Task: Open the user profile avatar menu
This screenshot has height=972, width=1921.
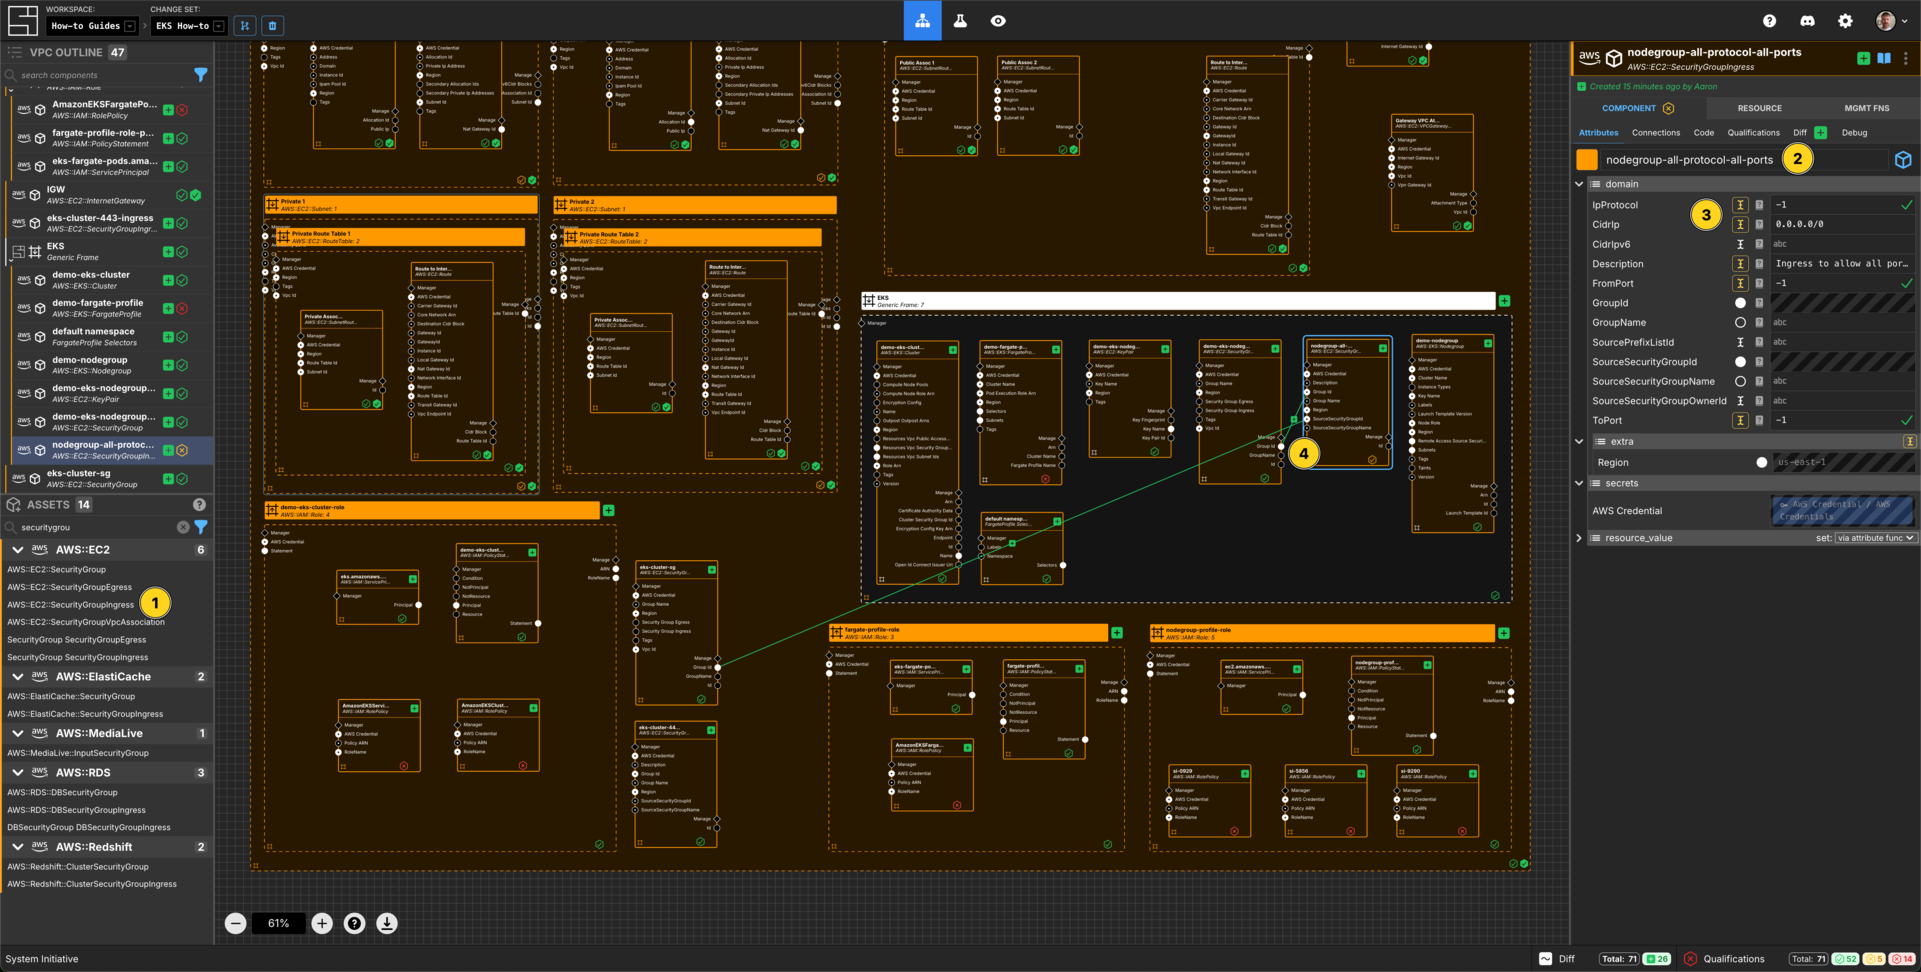Action: click(1891, 20)
